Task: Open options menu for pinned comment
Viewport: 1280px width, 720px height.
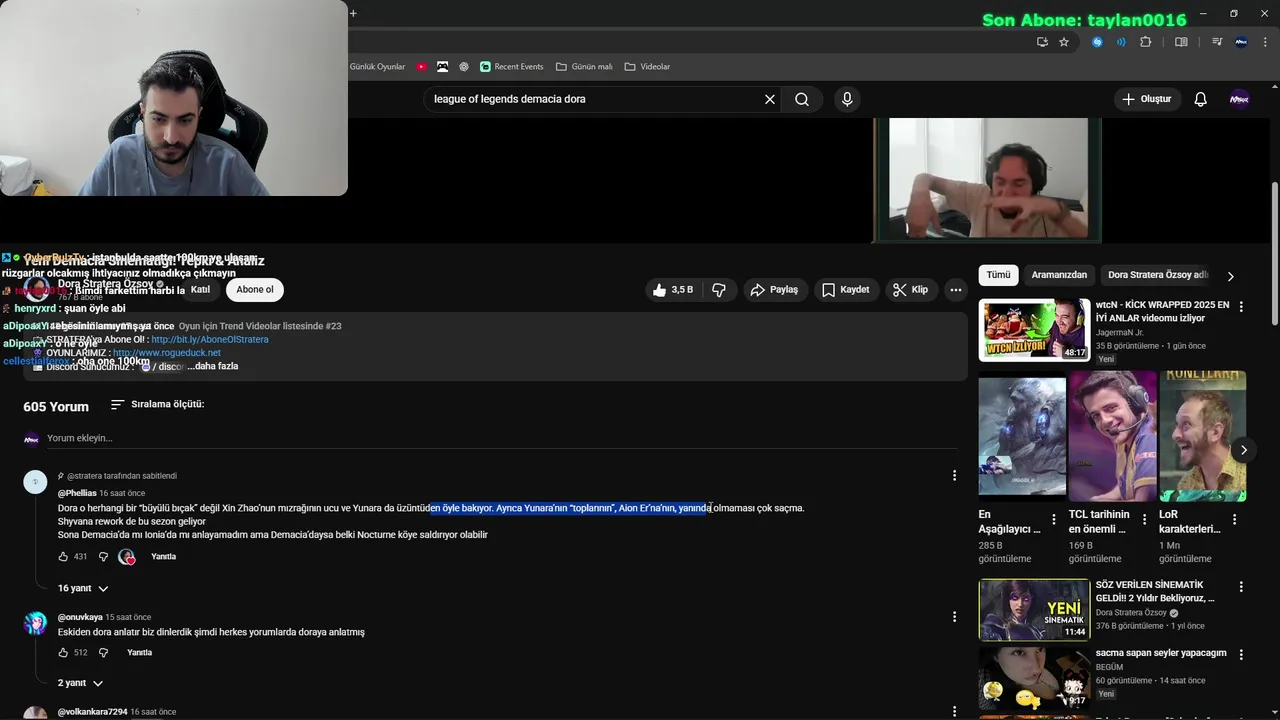Action: tap(954, 476)
